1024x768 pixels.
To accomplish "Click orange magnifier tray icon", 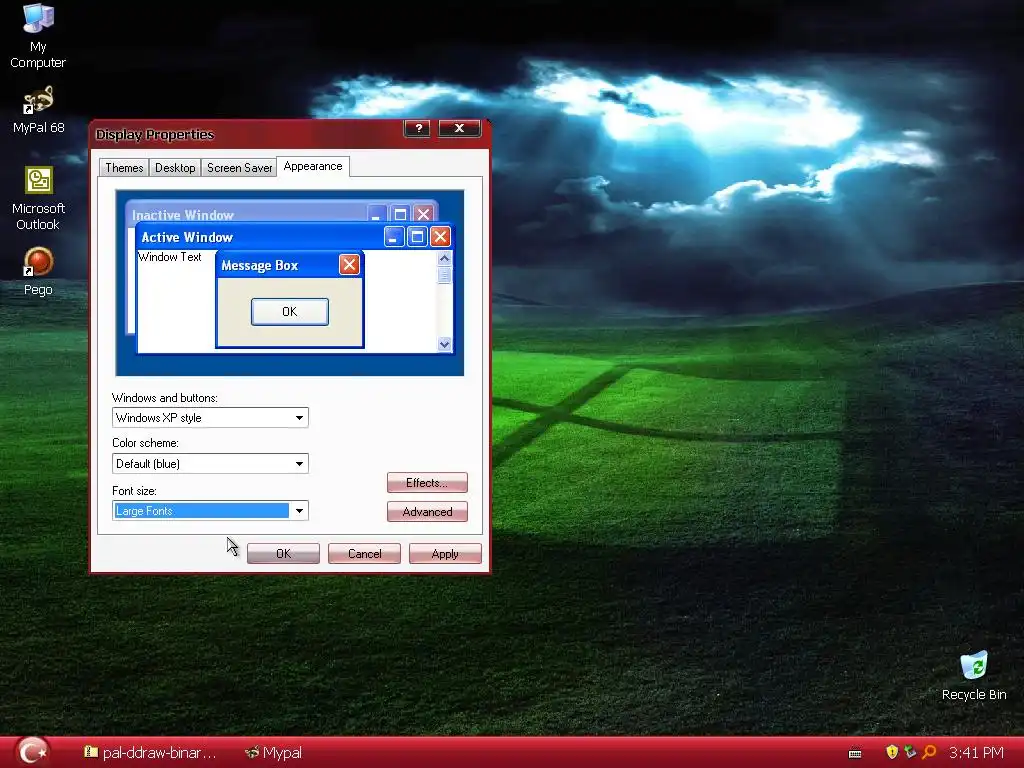I will (929, 752).
